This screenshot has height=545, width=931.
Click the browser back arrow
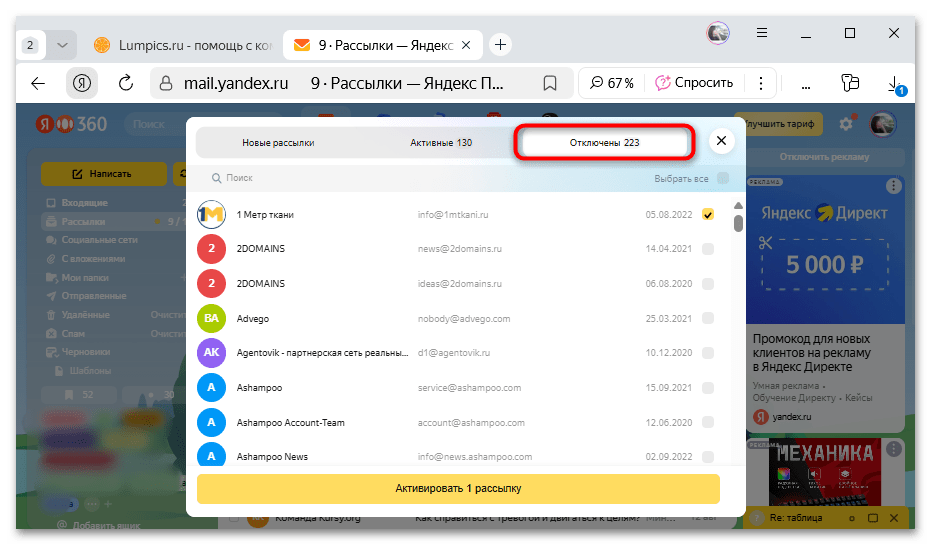38,83
